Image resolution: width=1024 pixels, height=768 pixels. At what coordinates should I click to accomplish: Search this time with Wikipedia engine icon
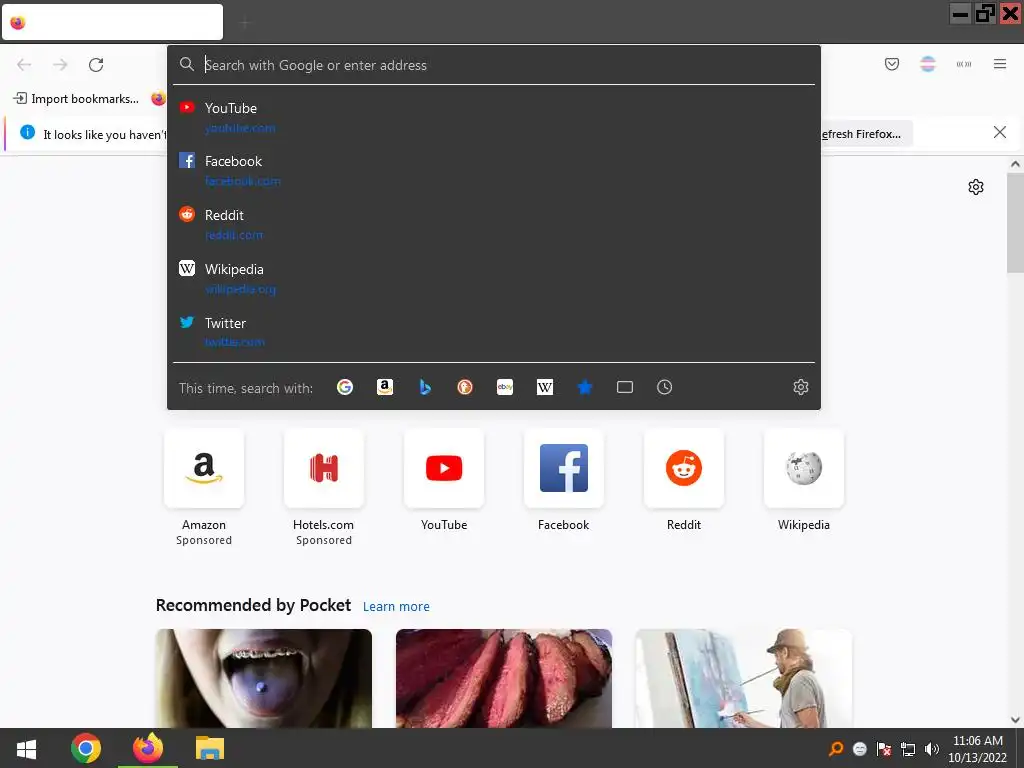[545, 387]
